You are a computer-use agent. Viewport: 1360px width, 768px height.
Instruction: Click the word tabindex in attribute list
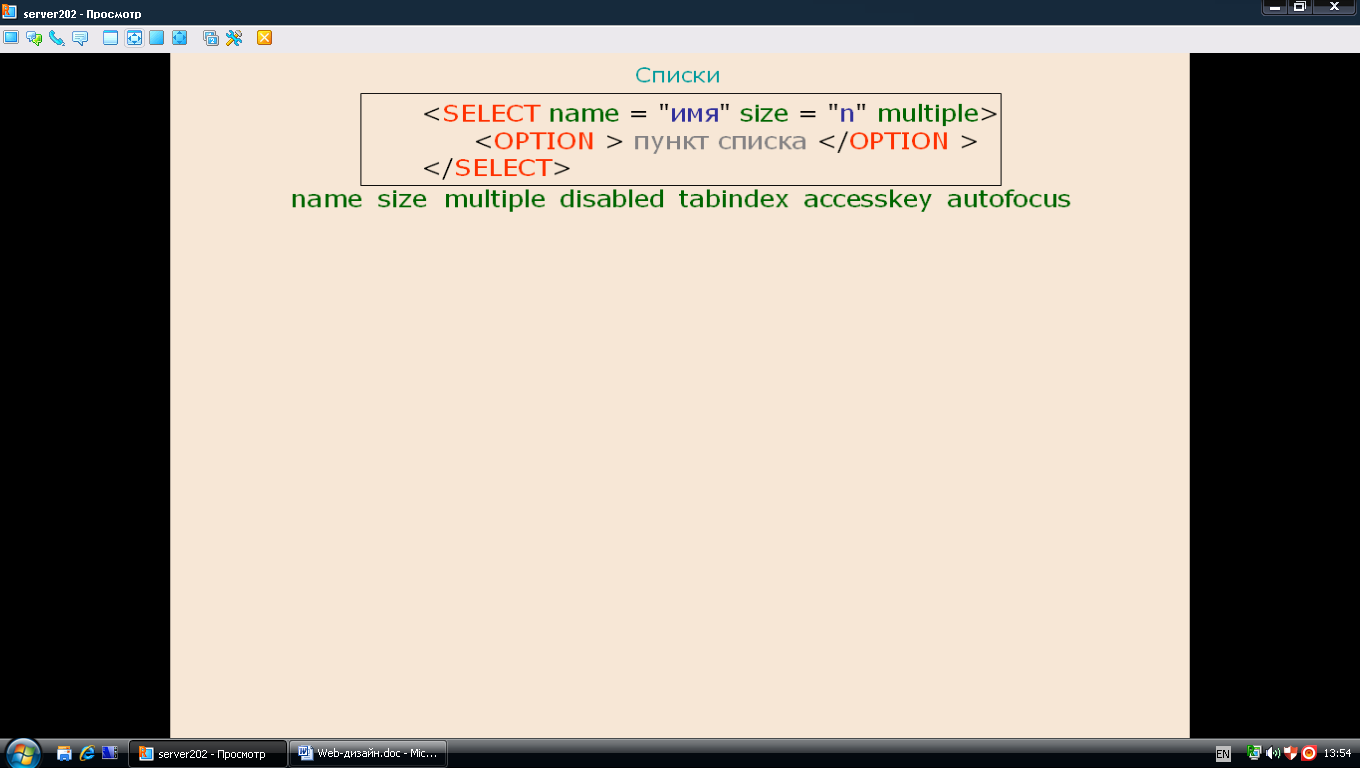tap(734, 199)
